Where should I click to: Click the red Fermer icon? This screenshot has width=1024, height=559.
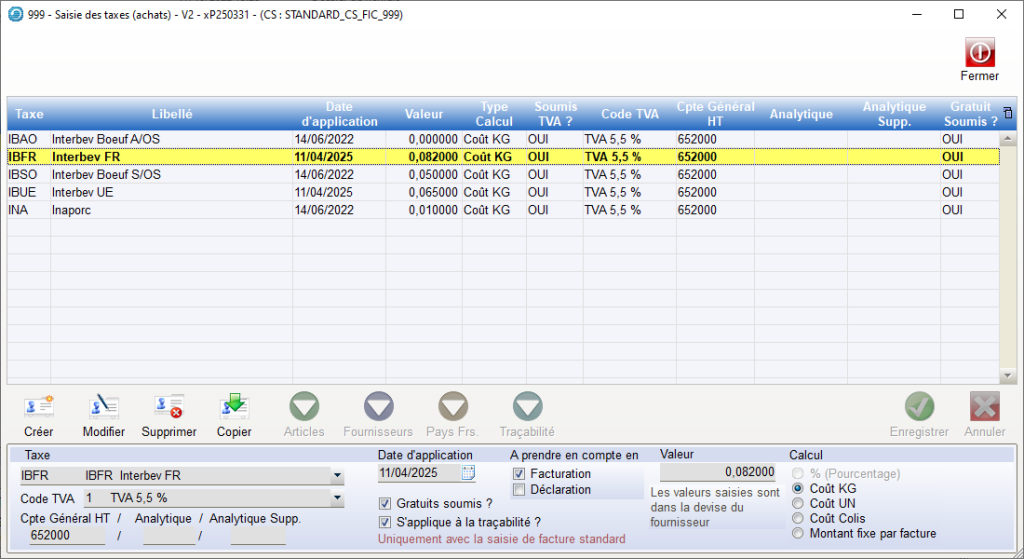tap(979, 53)
